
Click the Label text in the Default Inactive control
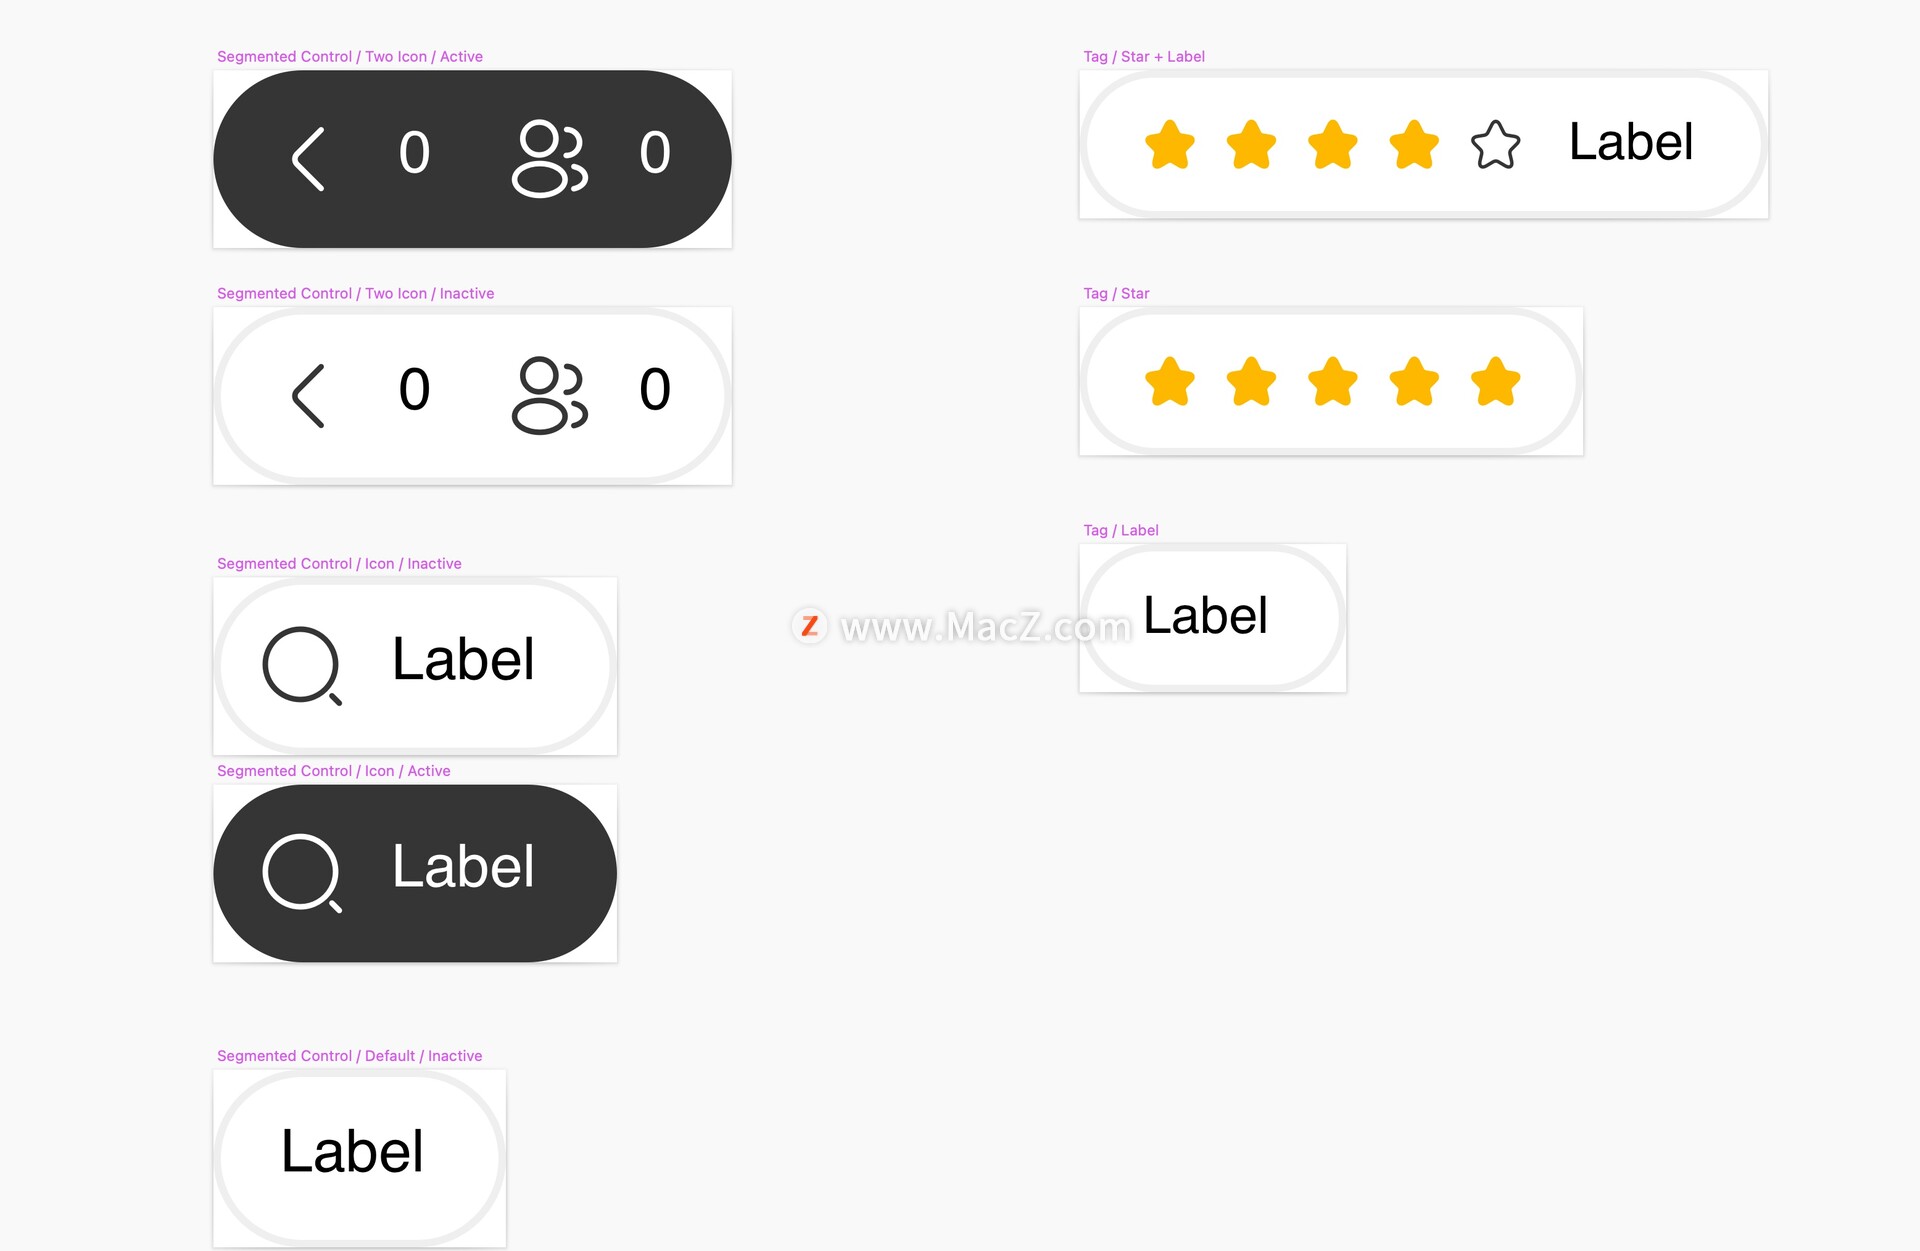click(x=352, y=1152)
